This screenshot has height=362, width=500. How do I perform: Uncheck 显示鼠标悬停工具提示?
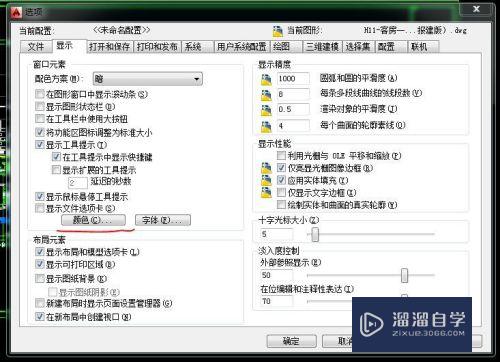tap(40, 196)
